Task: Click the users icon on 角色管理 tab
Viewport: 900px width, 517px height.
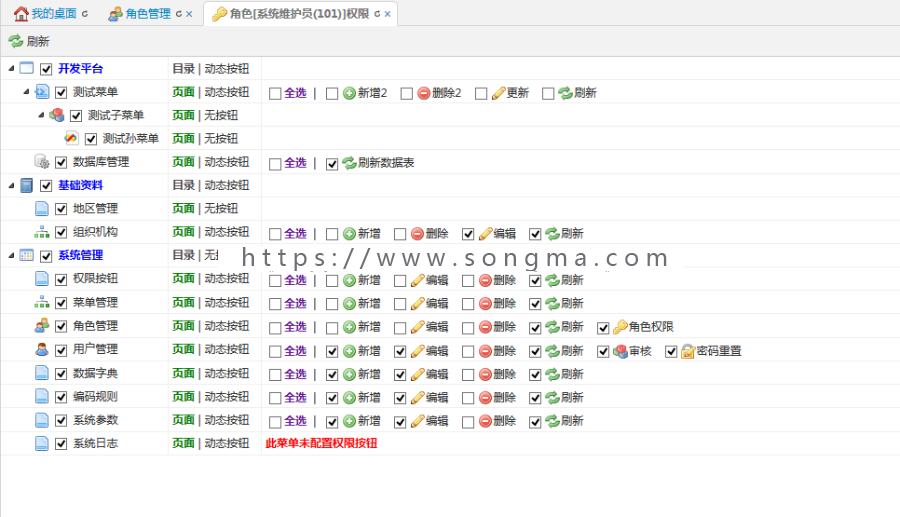Action: (x=115, y=14)
